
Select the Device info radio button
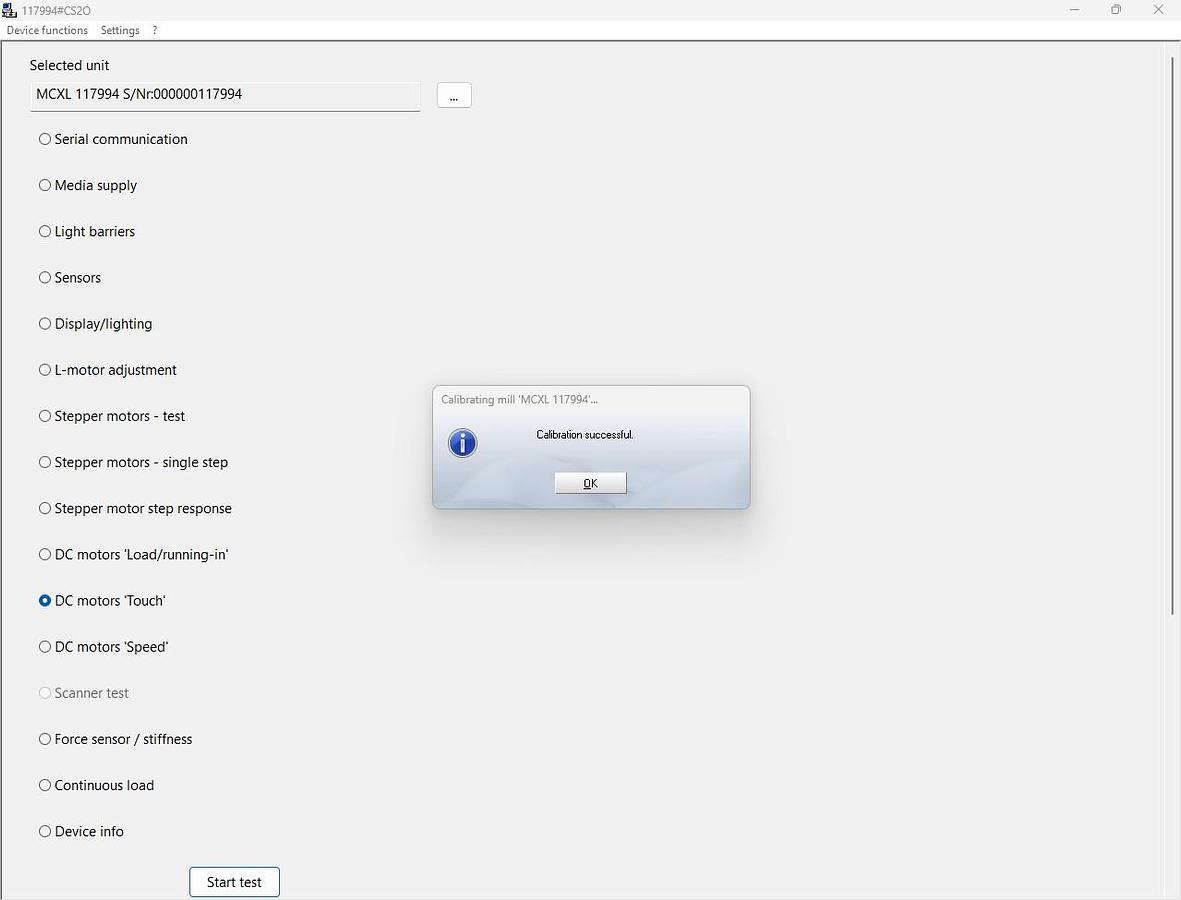point(45,831)
